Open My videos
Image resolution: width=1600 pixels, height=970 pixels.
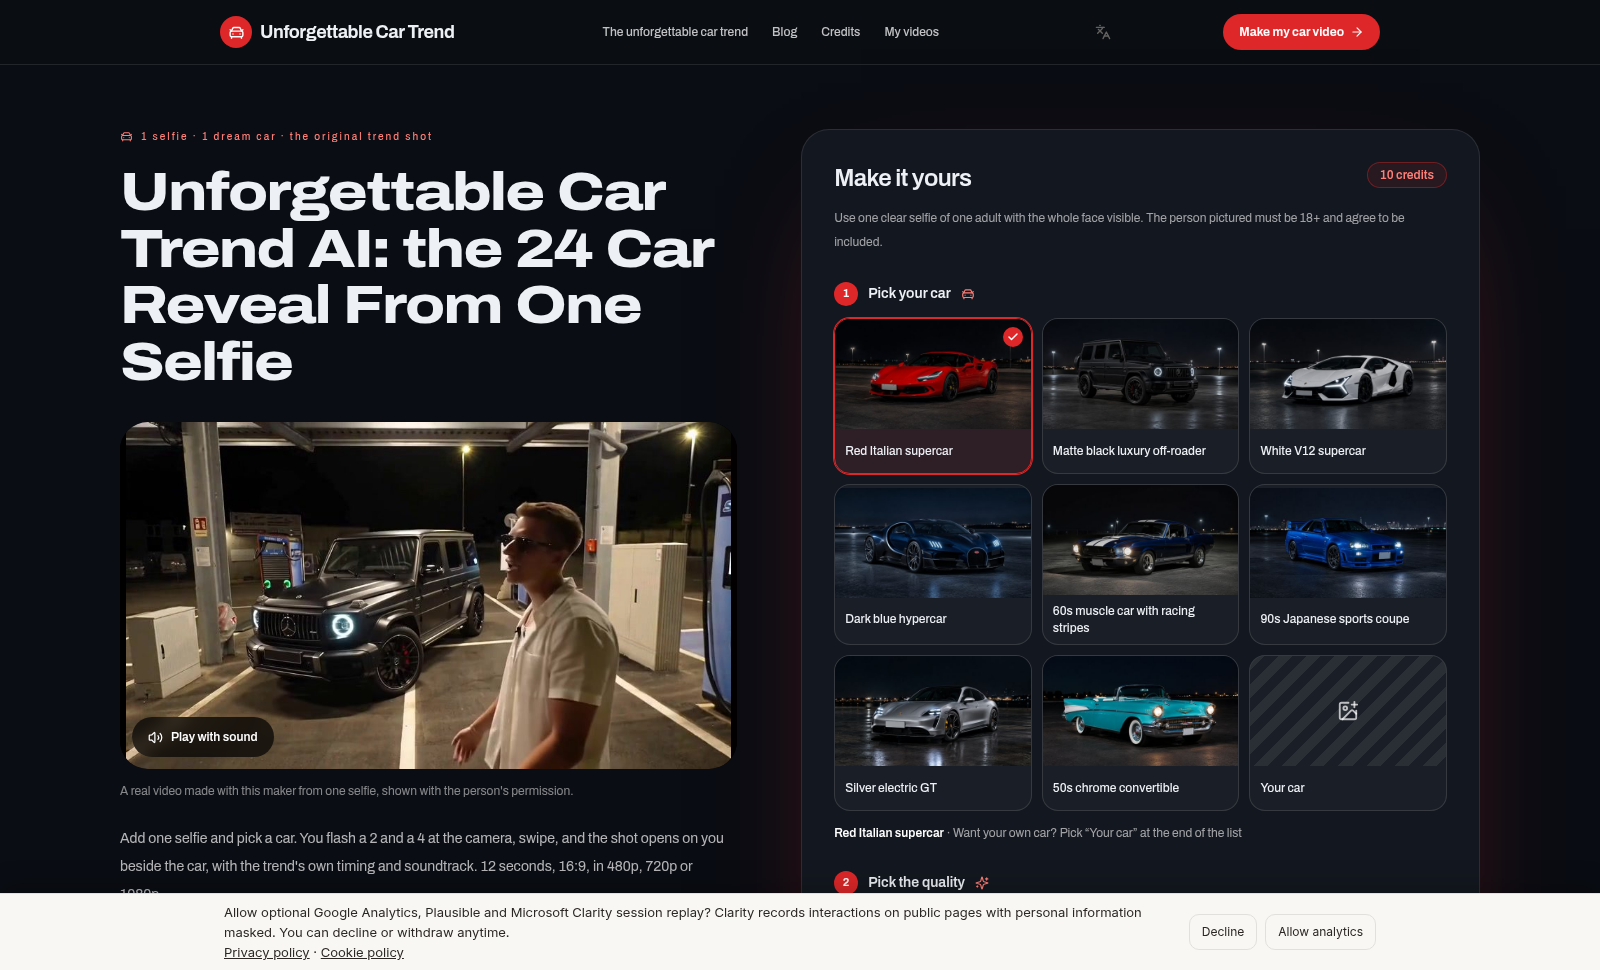pyautogui.click(x=911, y=32)
